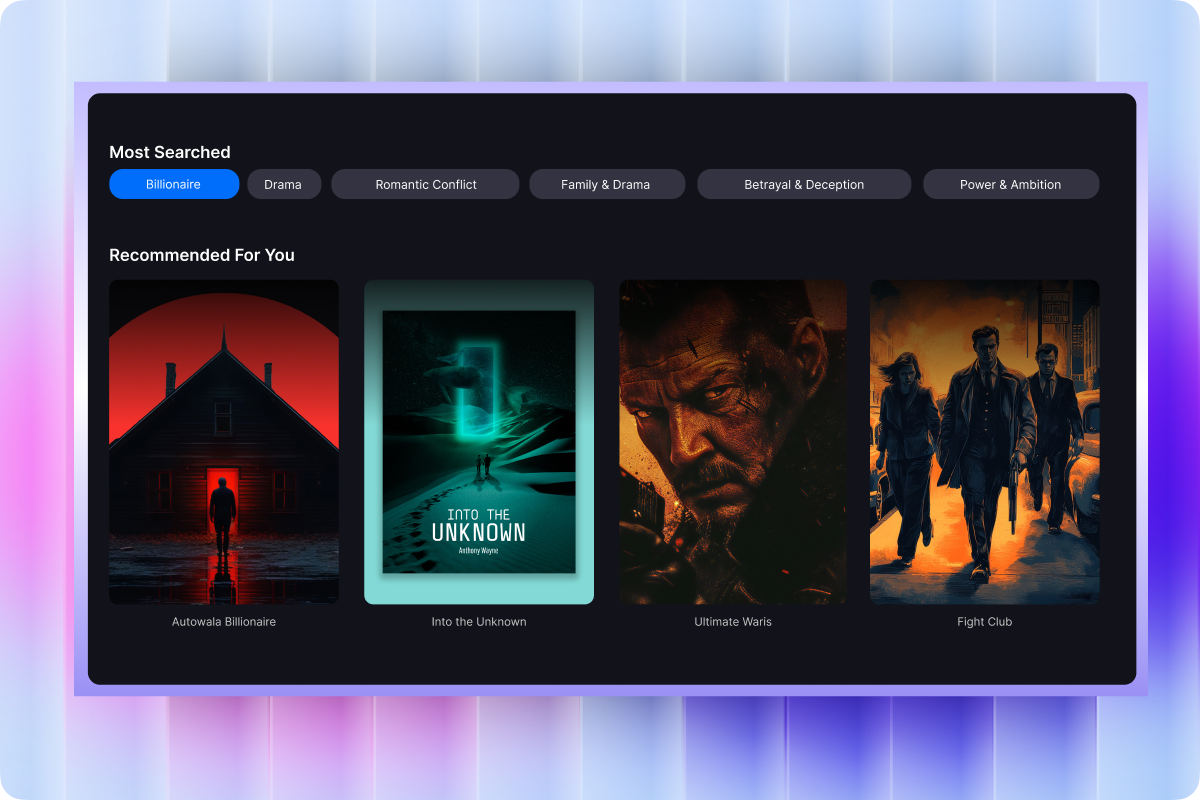Pick the Family & Drama chip

coord(607,184)
